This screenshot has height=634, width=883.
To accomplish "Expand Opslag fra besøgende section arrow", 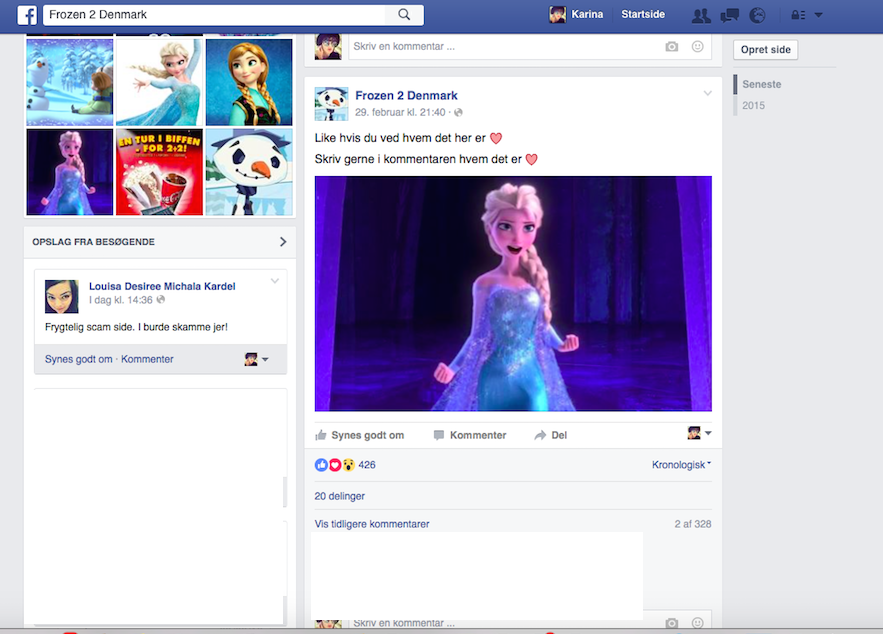I will (283, 242).
